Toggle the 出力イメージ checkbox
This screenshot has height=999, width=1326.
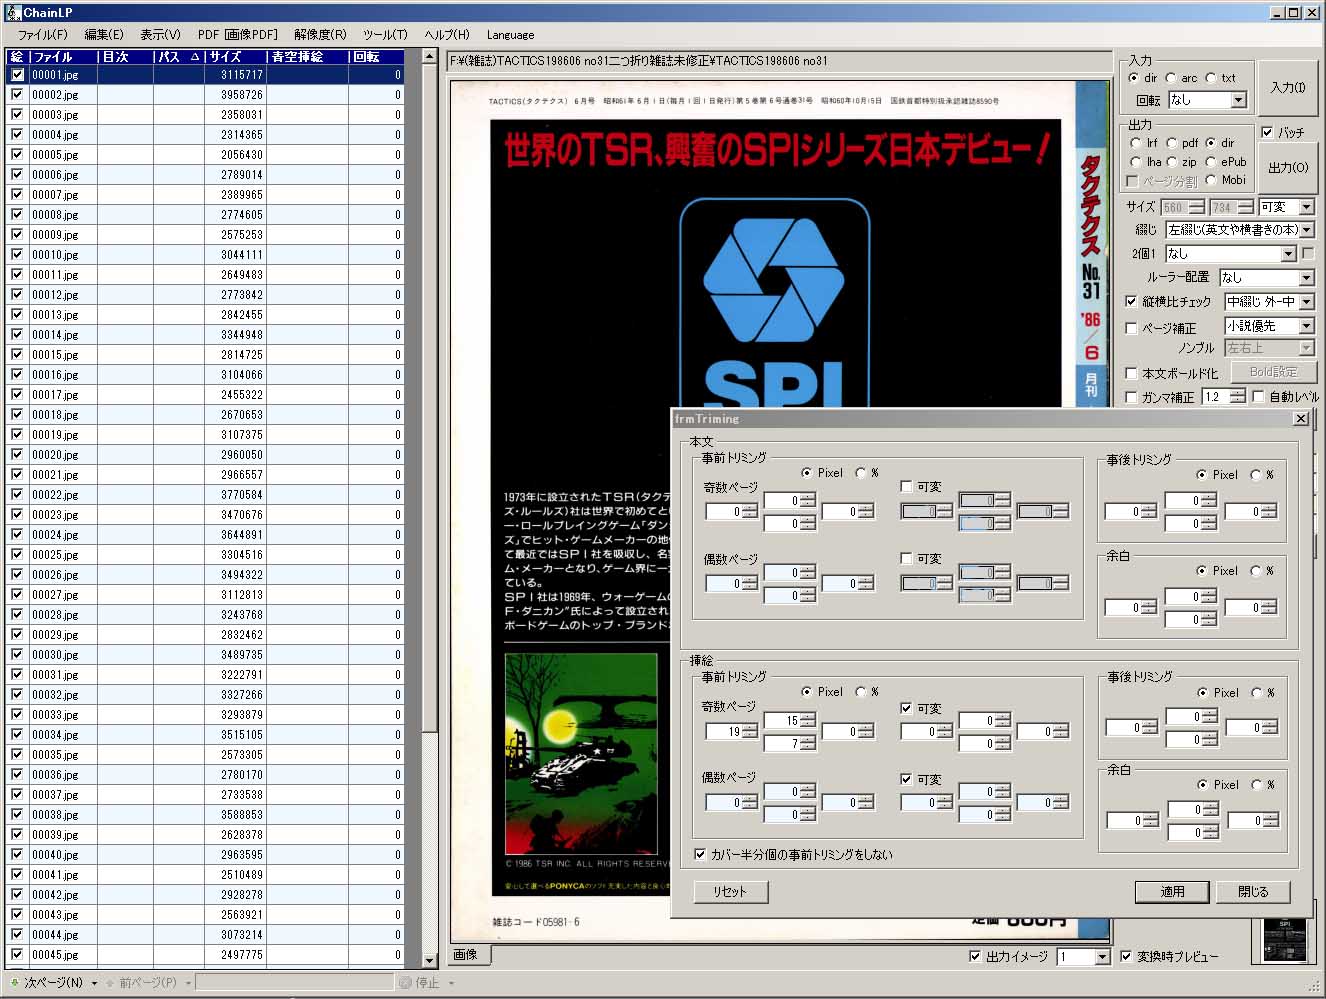(x=975, y=956)
